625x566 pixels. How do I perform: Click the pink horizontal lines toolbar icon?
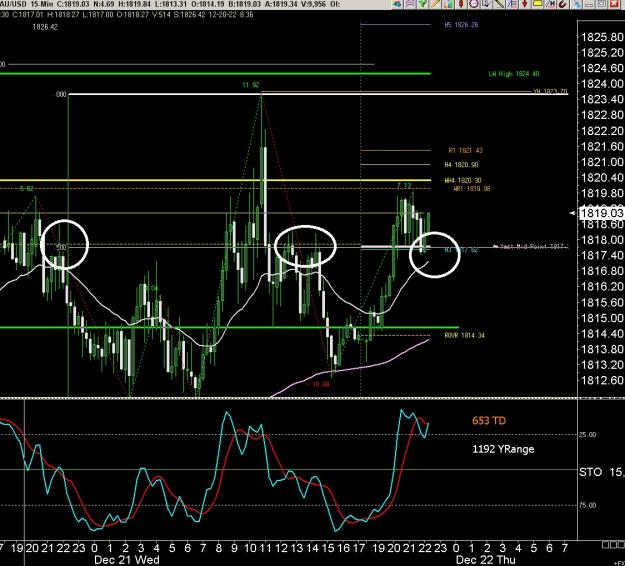pyautogui.click(x=410, y=4)
